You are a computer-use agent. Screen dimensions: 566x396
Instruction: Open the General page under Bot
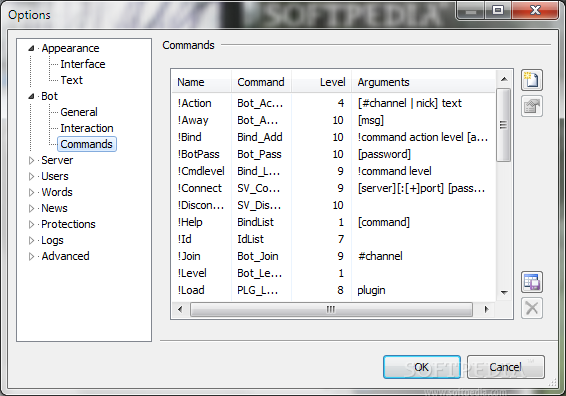pos(79,112)
